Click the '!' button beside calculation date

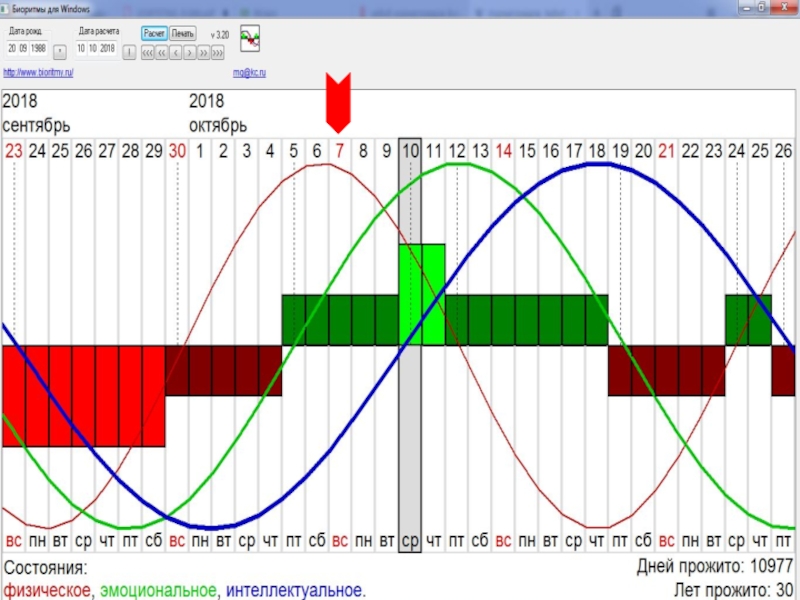click(129, 51)
